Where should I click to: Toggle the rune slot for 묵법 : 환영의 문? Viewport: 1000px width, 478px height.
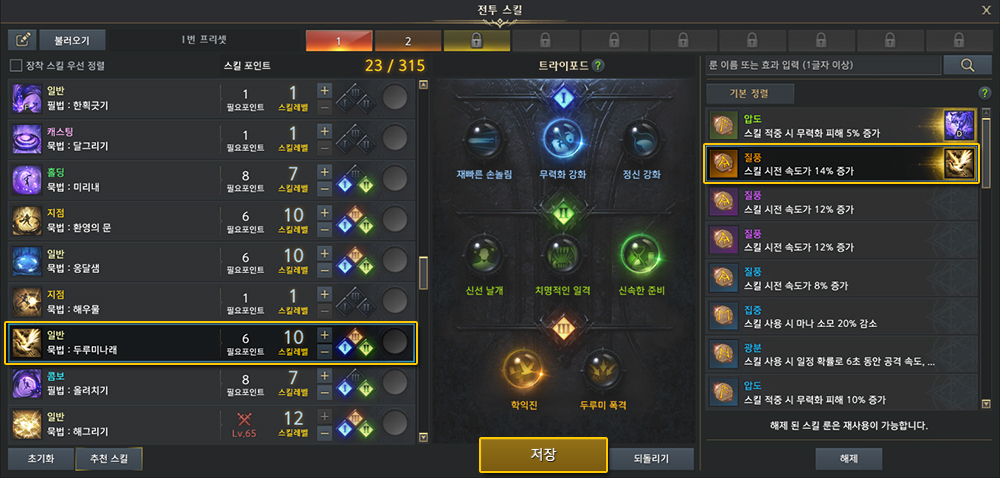pos(395,221)
